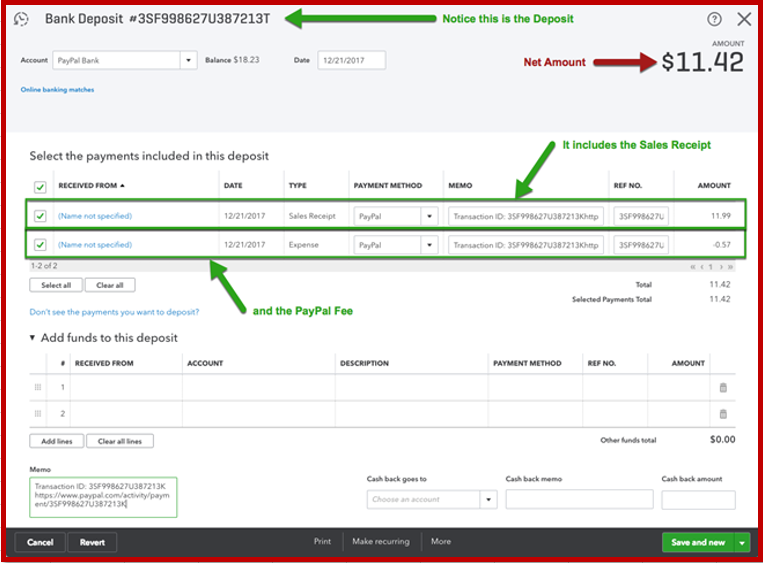Click the Type column header

tap(297, 185)
